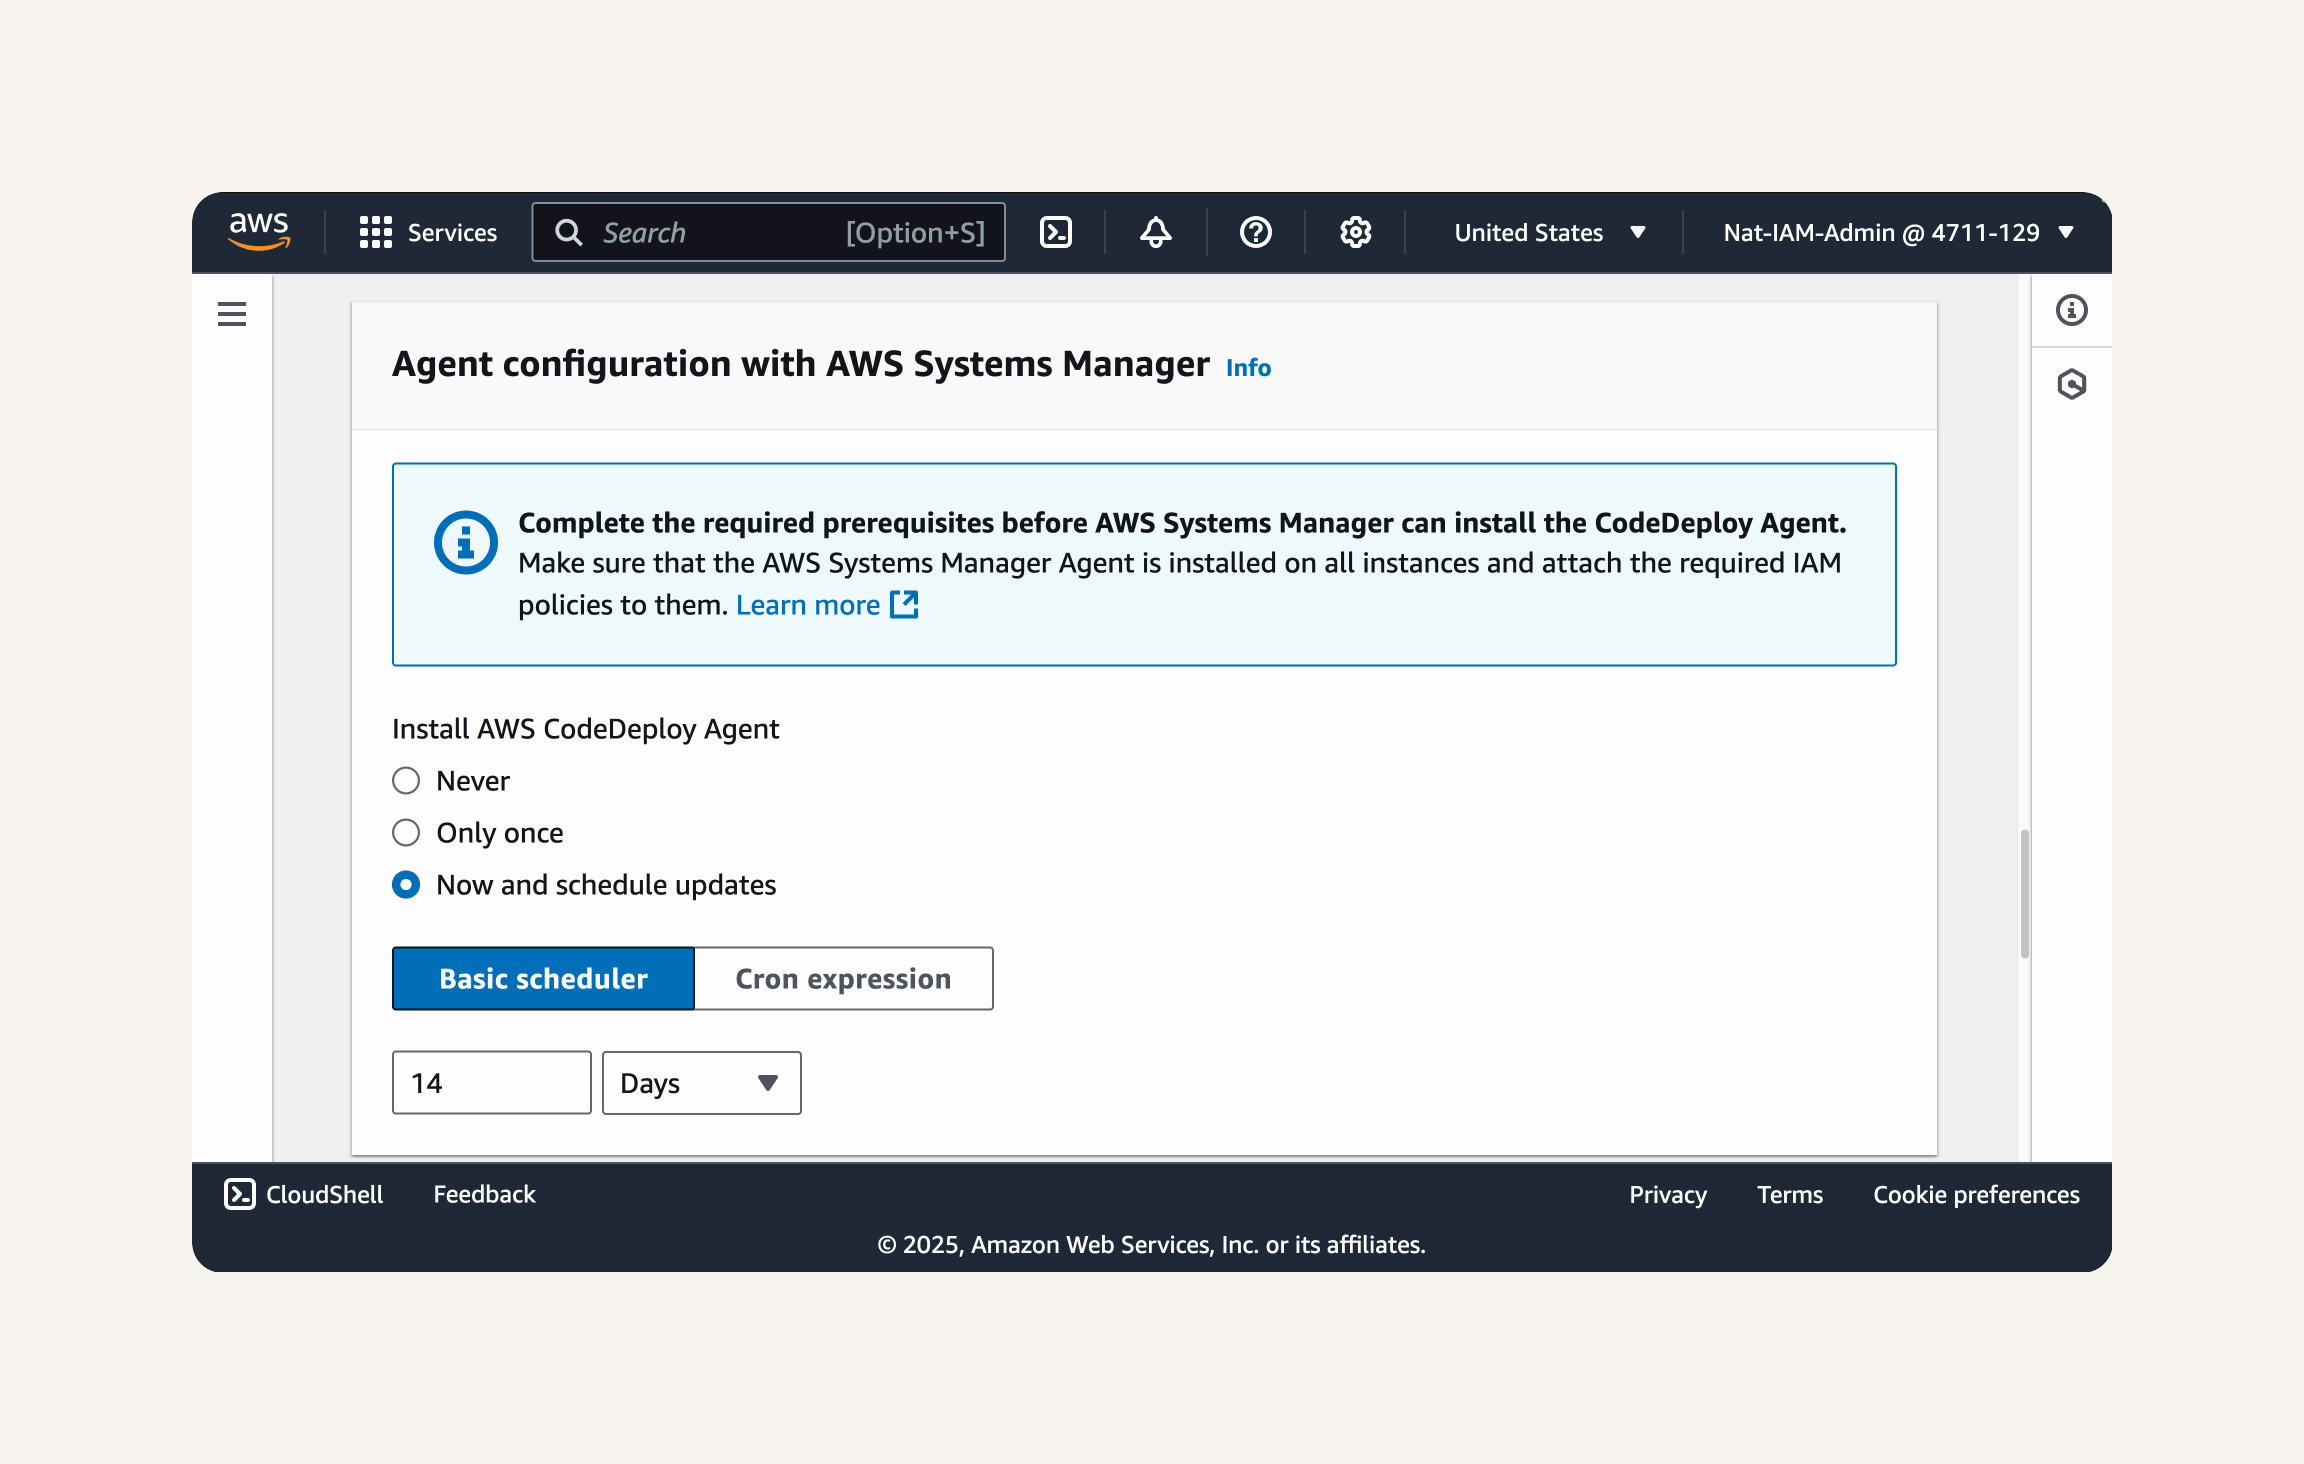This screenshot has width=2304, height=1464.
Task: Click the CloudShell terminal icon in the footer
Action: [240, 1194]
